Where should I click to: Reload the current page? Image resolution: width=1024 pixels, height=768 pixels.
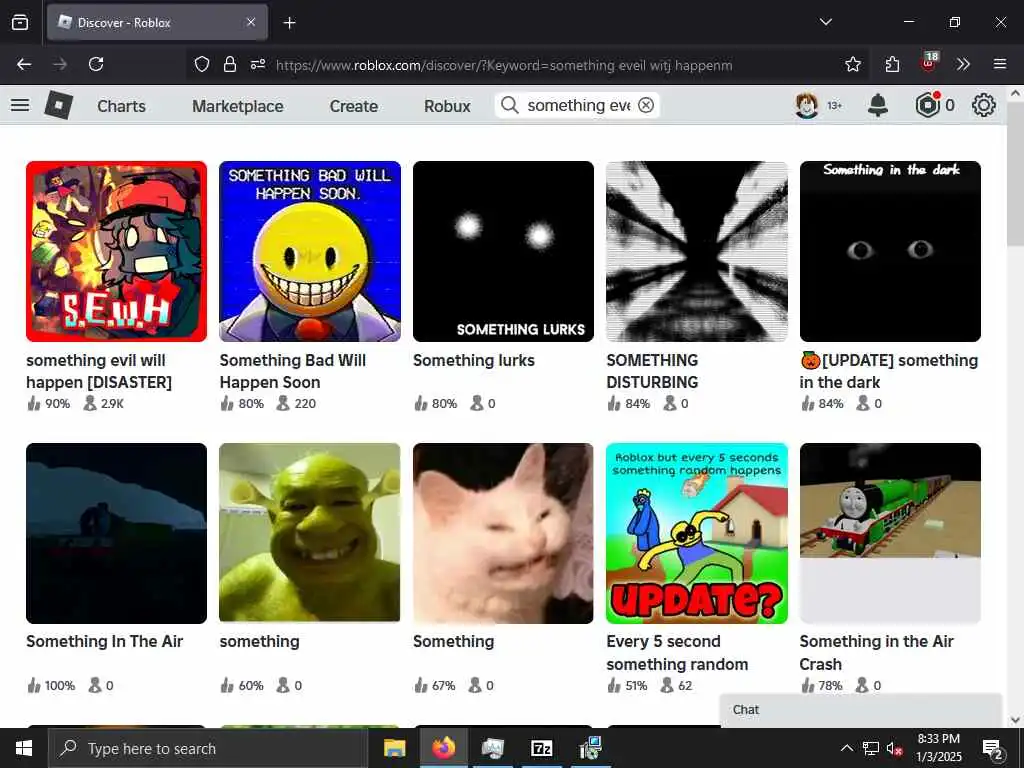tap(96, 64)
